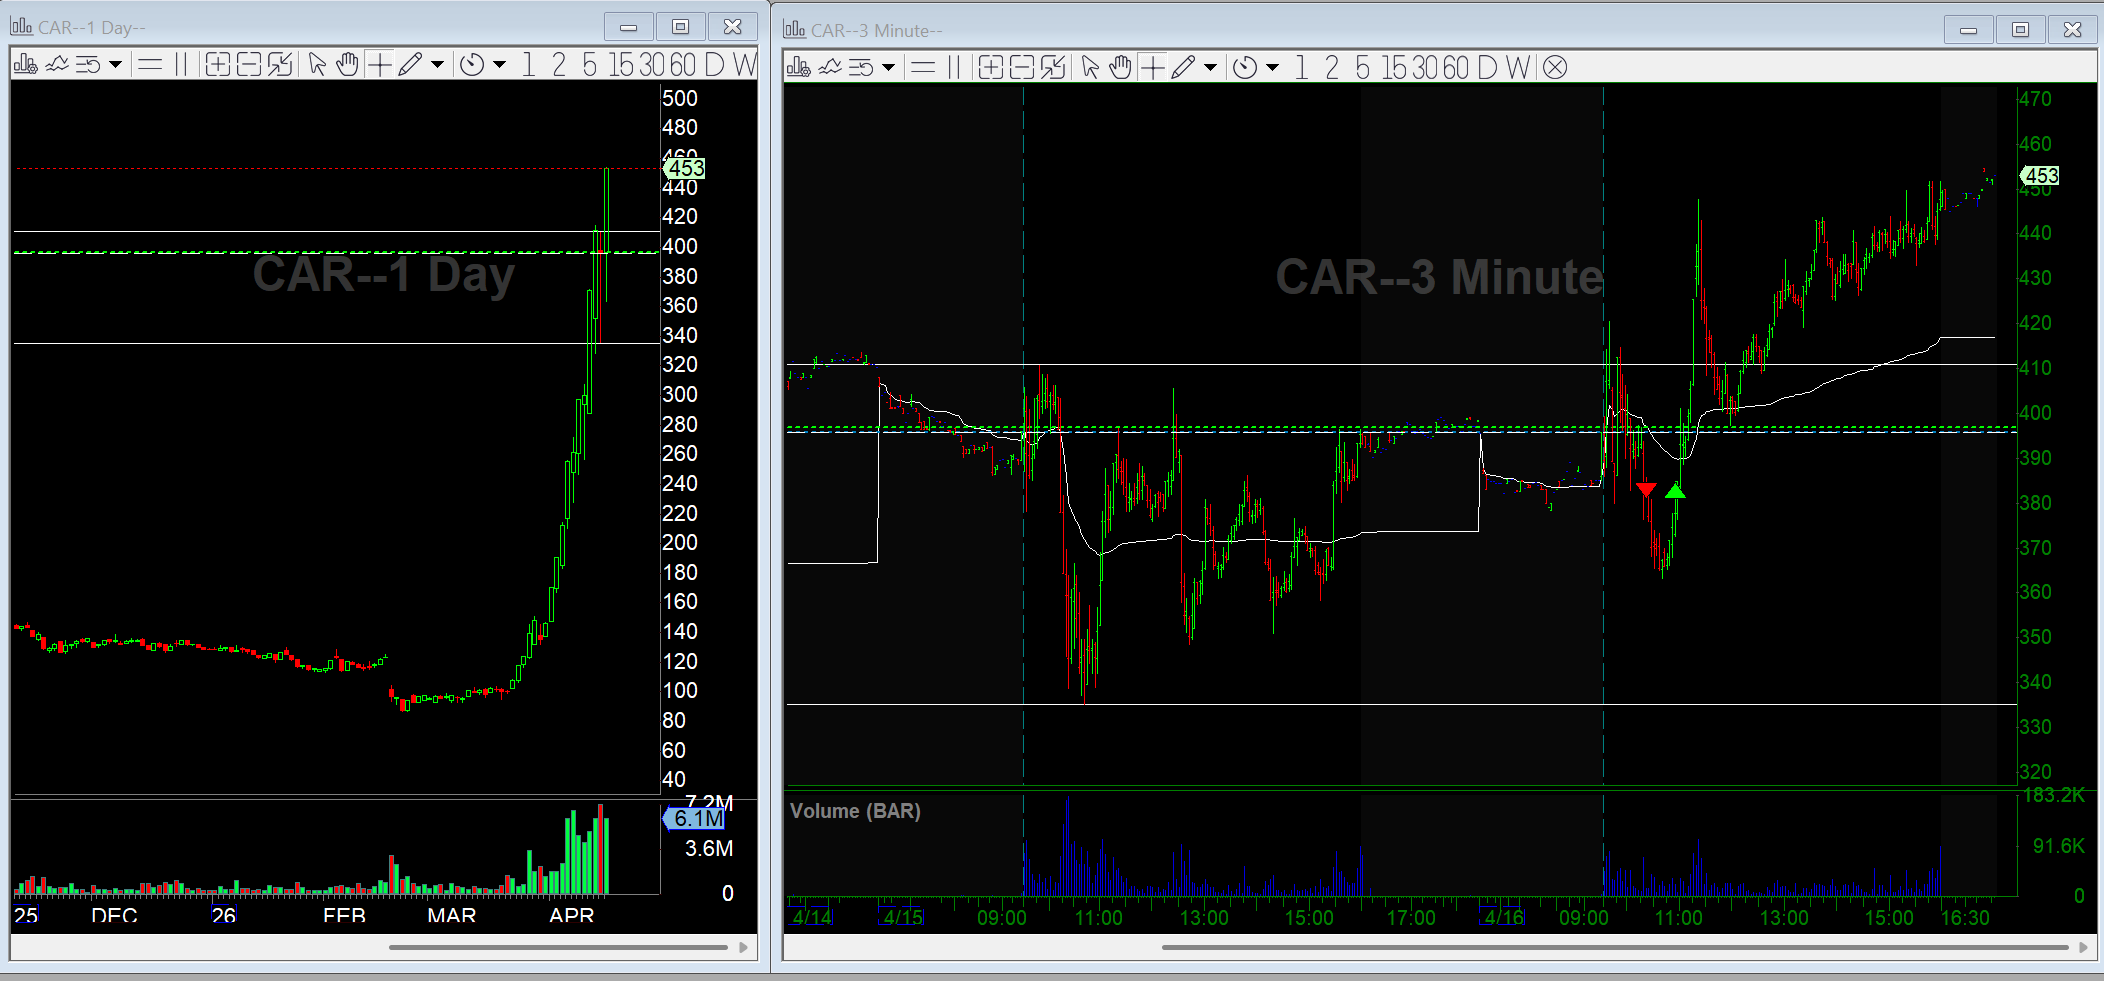Click the chart icon in CAR 1 Day title bar

tap(21, 27)
